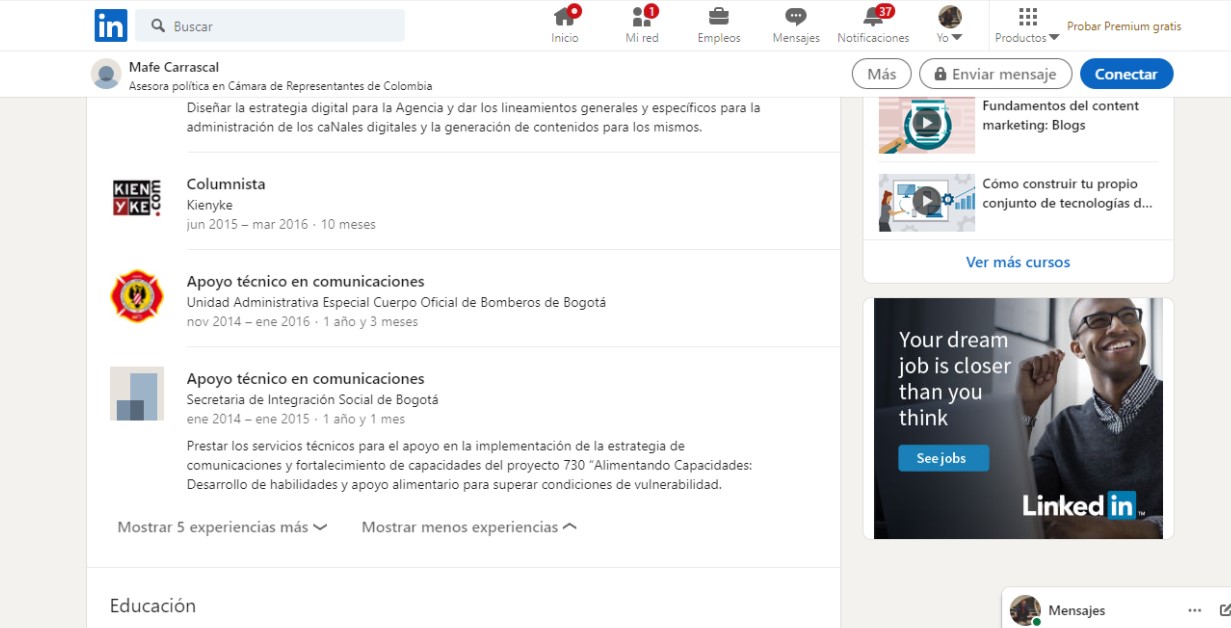Screen dimensions: 1231x628
Task: Click the compose message icon in Mensajes bar
Action: point(1225,610)
